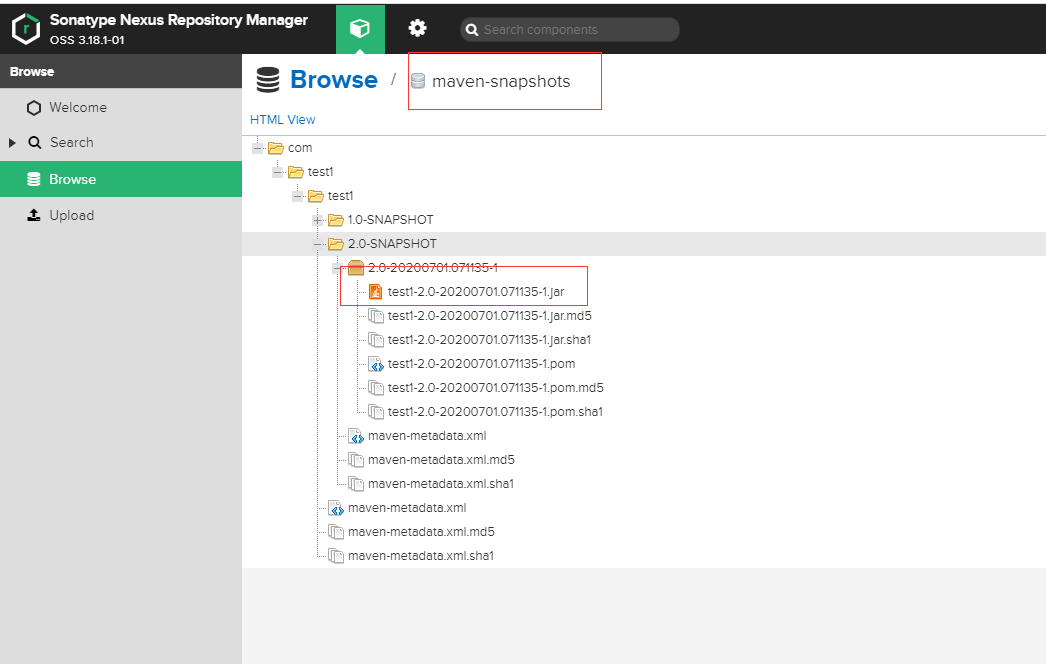Select the last maven-metadata.xml.sha1 in the tree
1046x664 pixels.
[421, 556]
